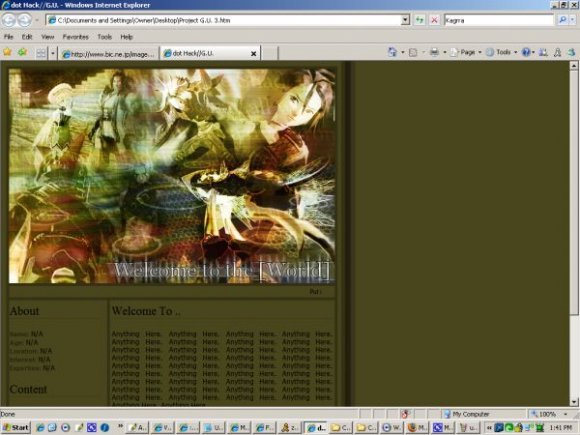This screenshot has width=580, height=435.
Task: Open Favorites Center star icon
Action: [x=7, y=52]
